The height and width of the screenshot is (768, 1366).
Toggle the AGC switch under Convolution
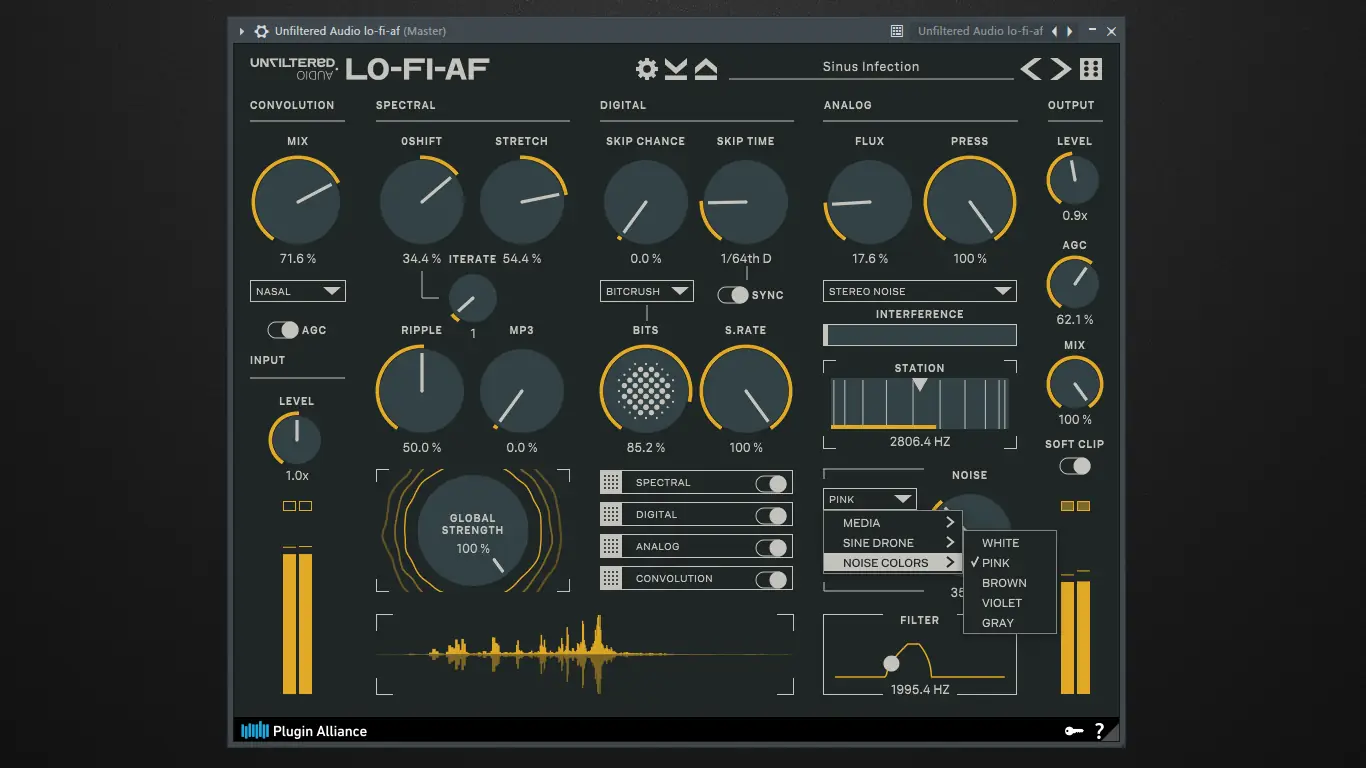[283, 330]
